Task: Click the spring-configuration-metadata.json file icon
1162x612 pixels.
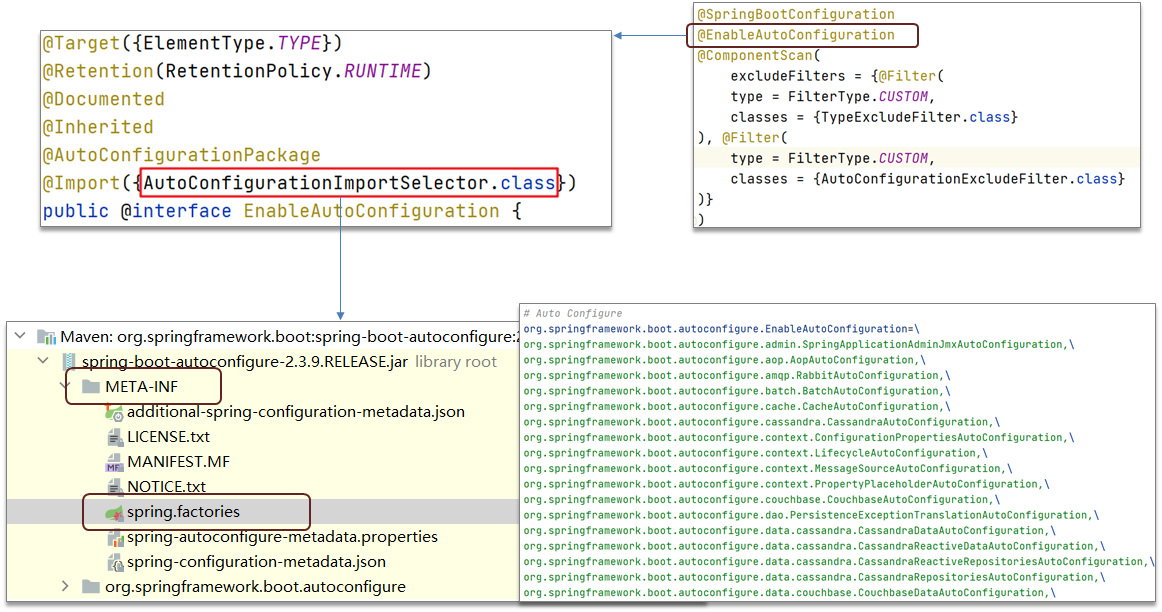Action: [115, 562]
